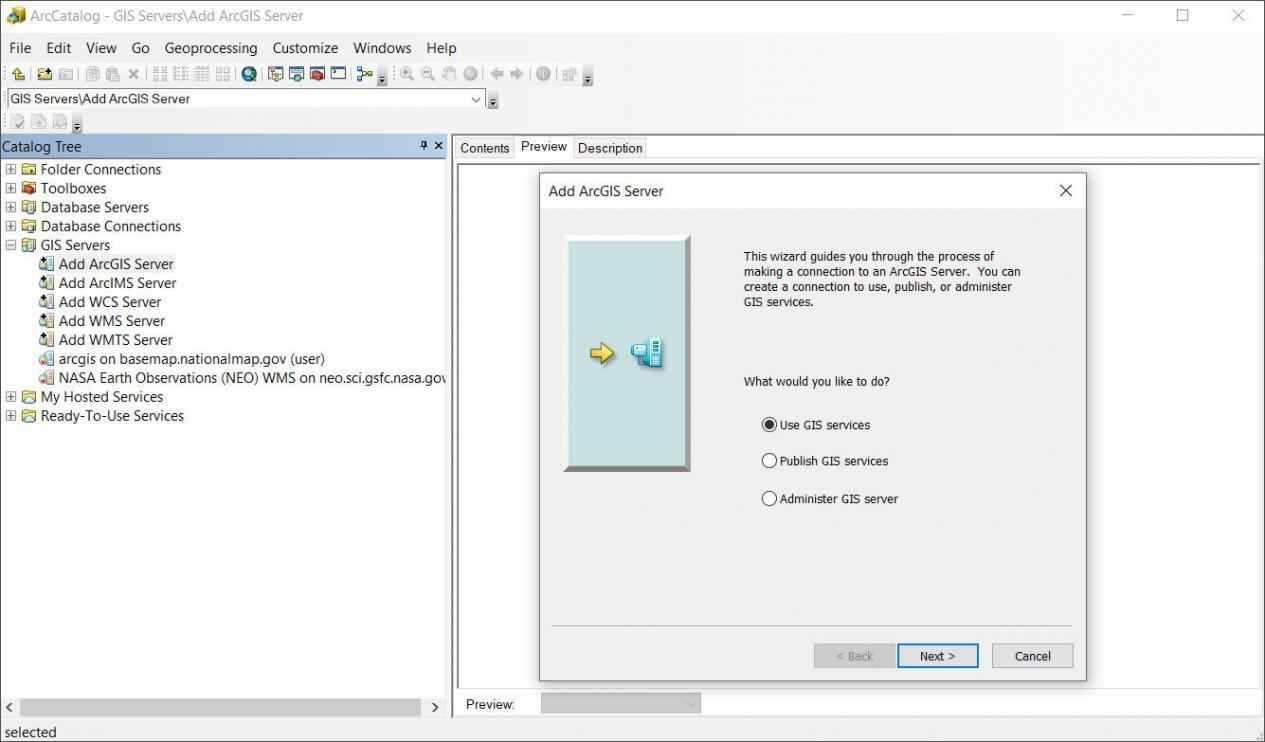Collapse the GIS Servers node

click(x=11, y=245)
